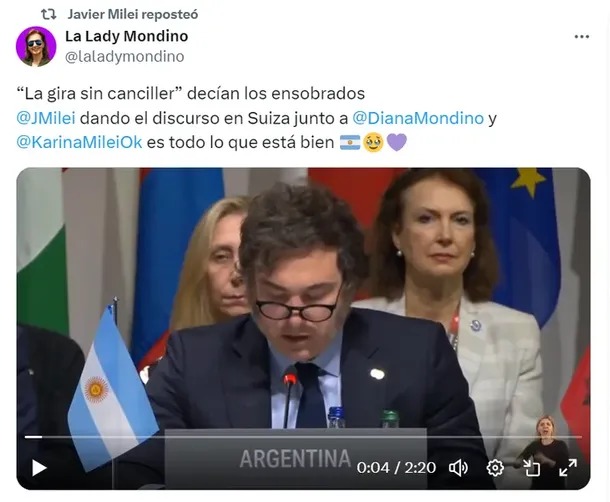Open the @JMilei mention
This screenshot has width=610, height=502.
pos(46,118)
